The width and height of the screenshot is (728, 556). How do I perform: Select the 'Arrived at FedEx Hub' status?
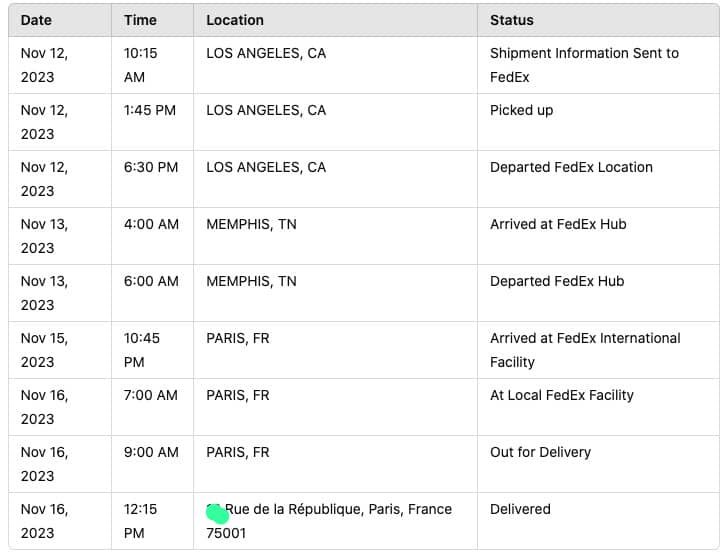click(558, 224)
